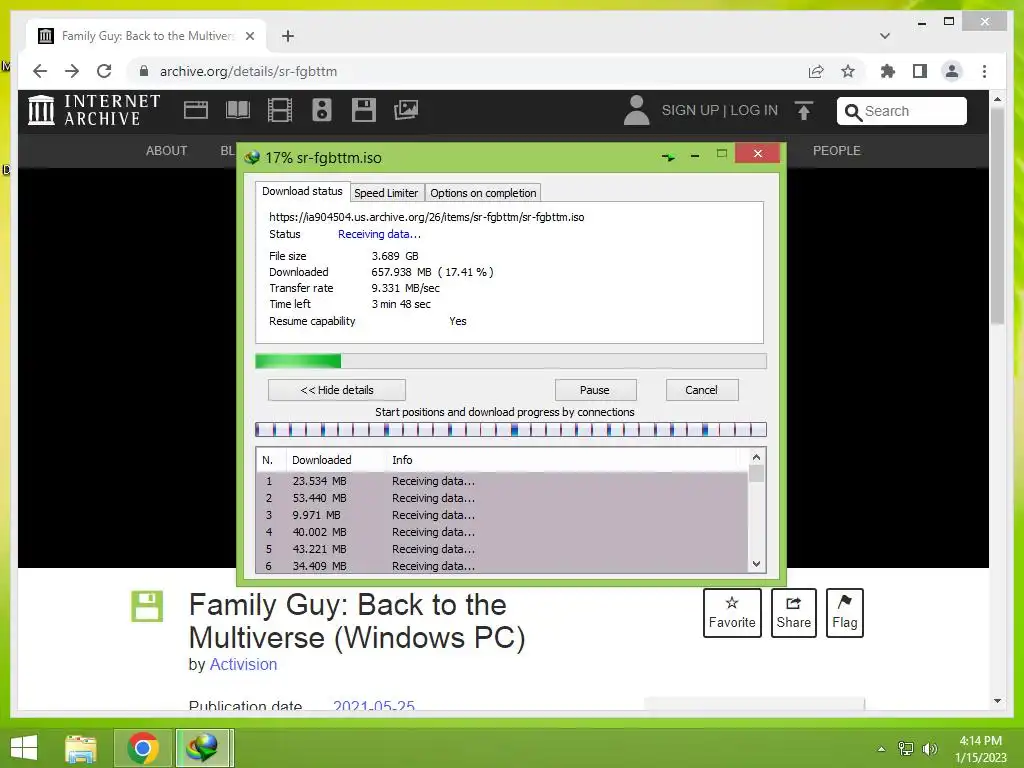This screenshot has height=768, width=1024.
Task: Click the connections list scroll down arrow
Action: click(x=756, y=564)
